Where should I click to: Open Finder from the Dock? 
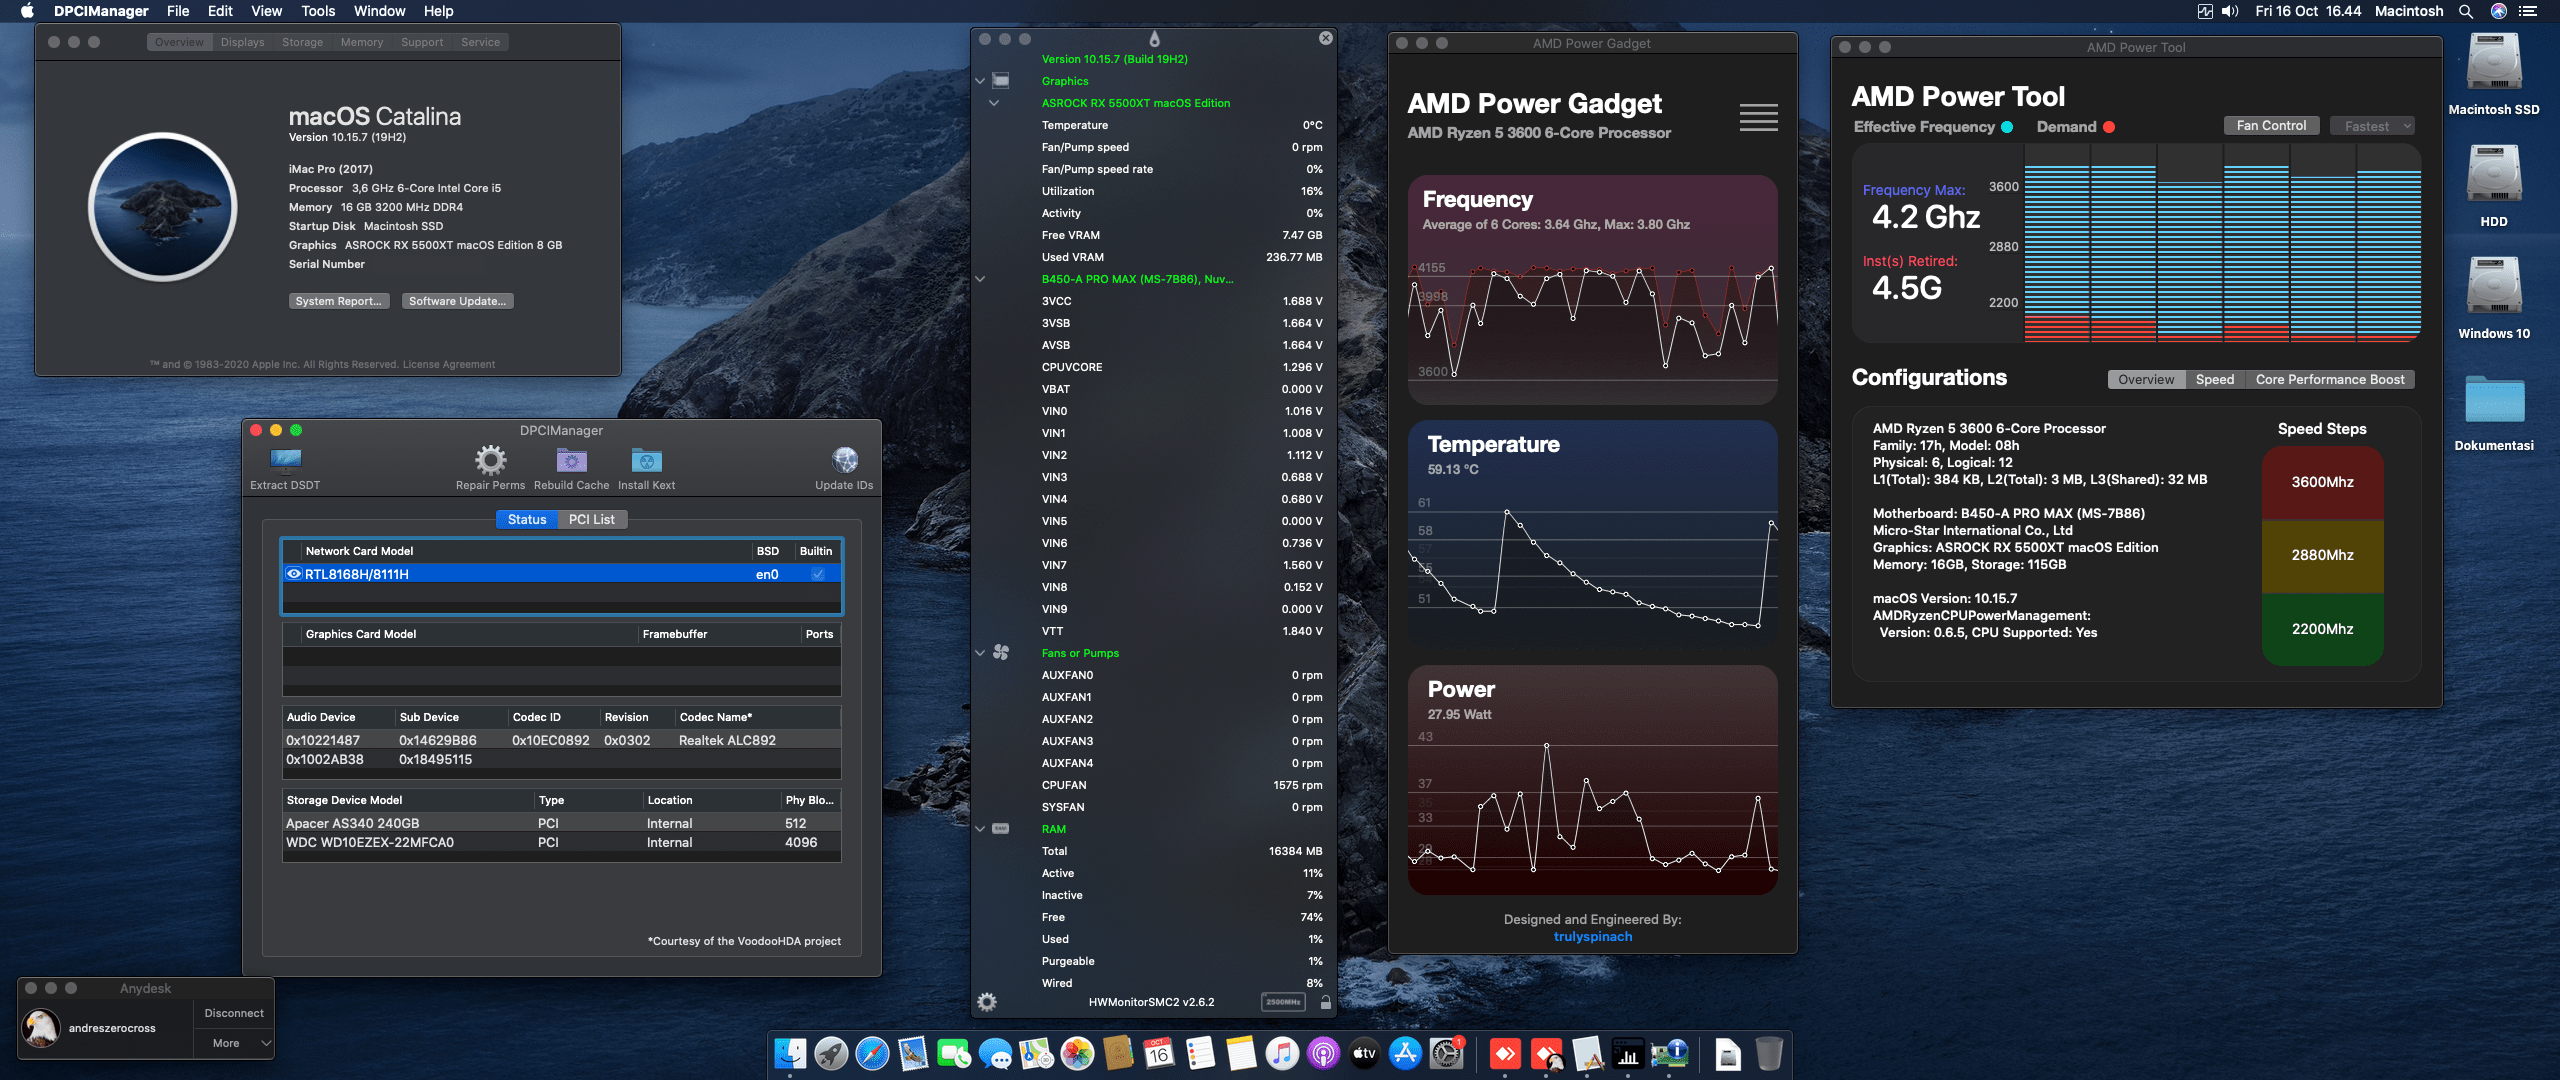(790, 1054)
